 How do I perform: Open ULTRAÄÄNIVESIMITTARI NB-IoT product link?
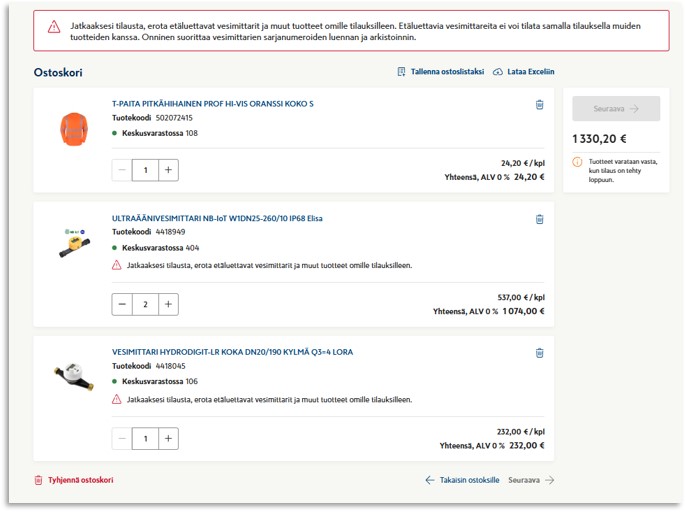[x=217, y=218]
